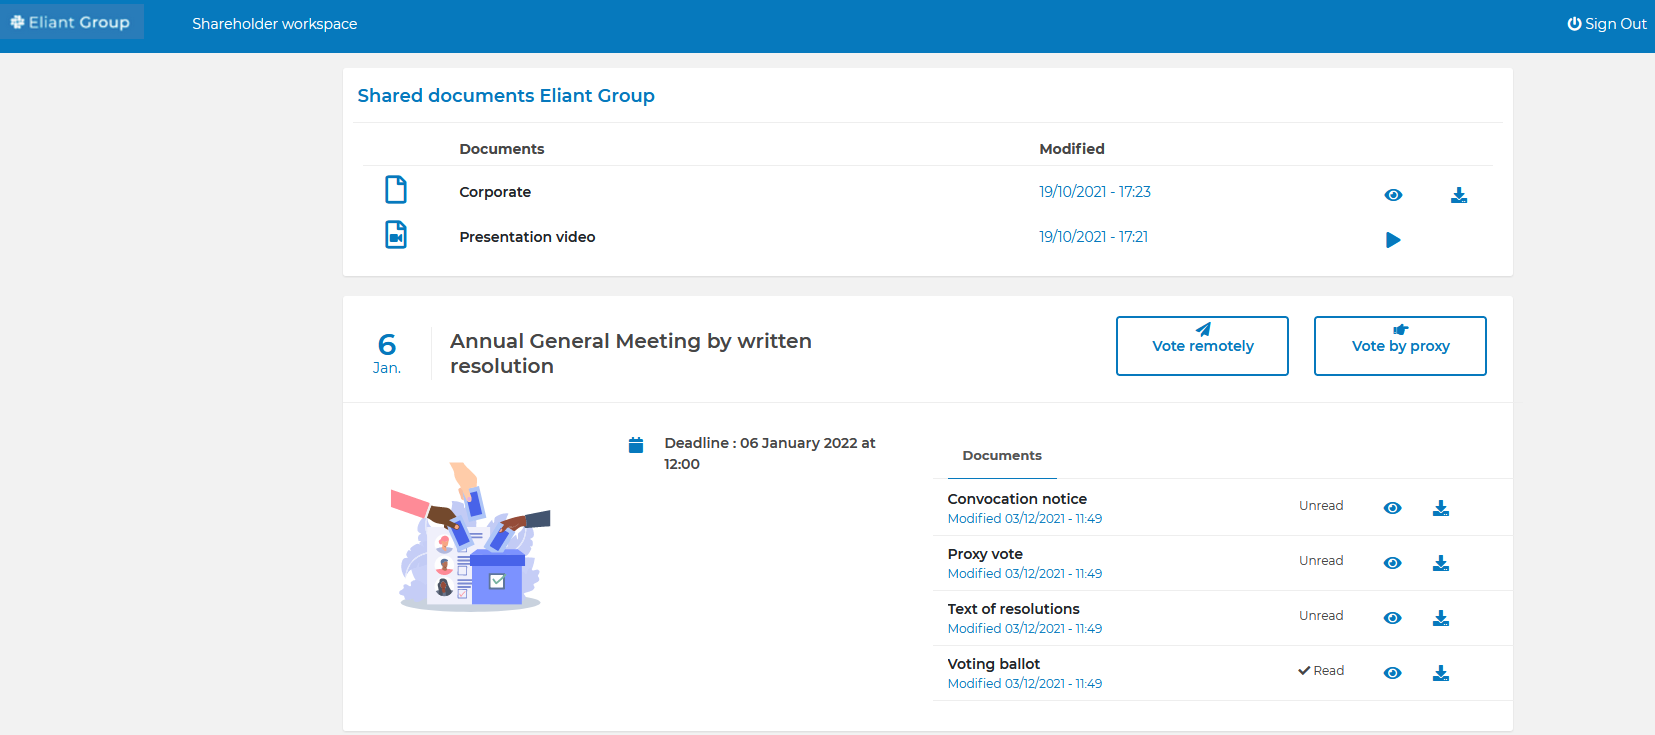Switch to the Documents tab
The height and width of the screenshot is (735, 1655).
pyautogui.click(x=1002, y=456)
